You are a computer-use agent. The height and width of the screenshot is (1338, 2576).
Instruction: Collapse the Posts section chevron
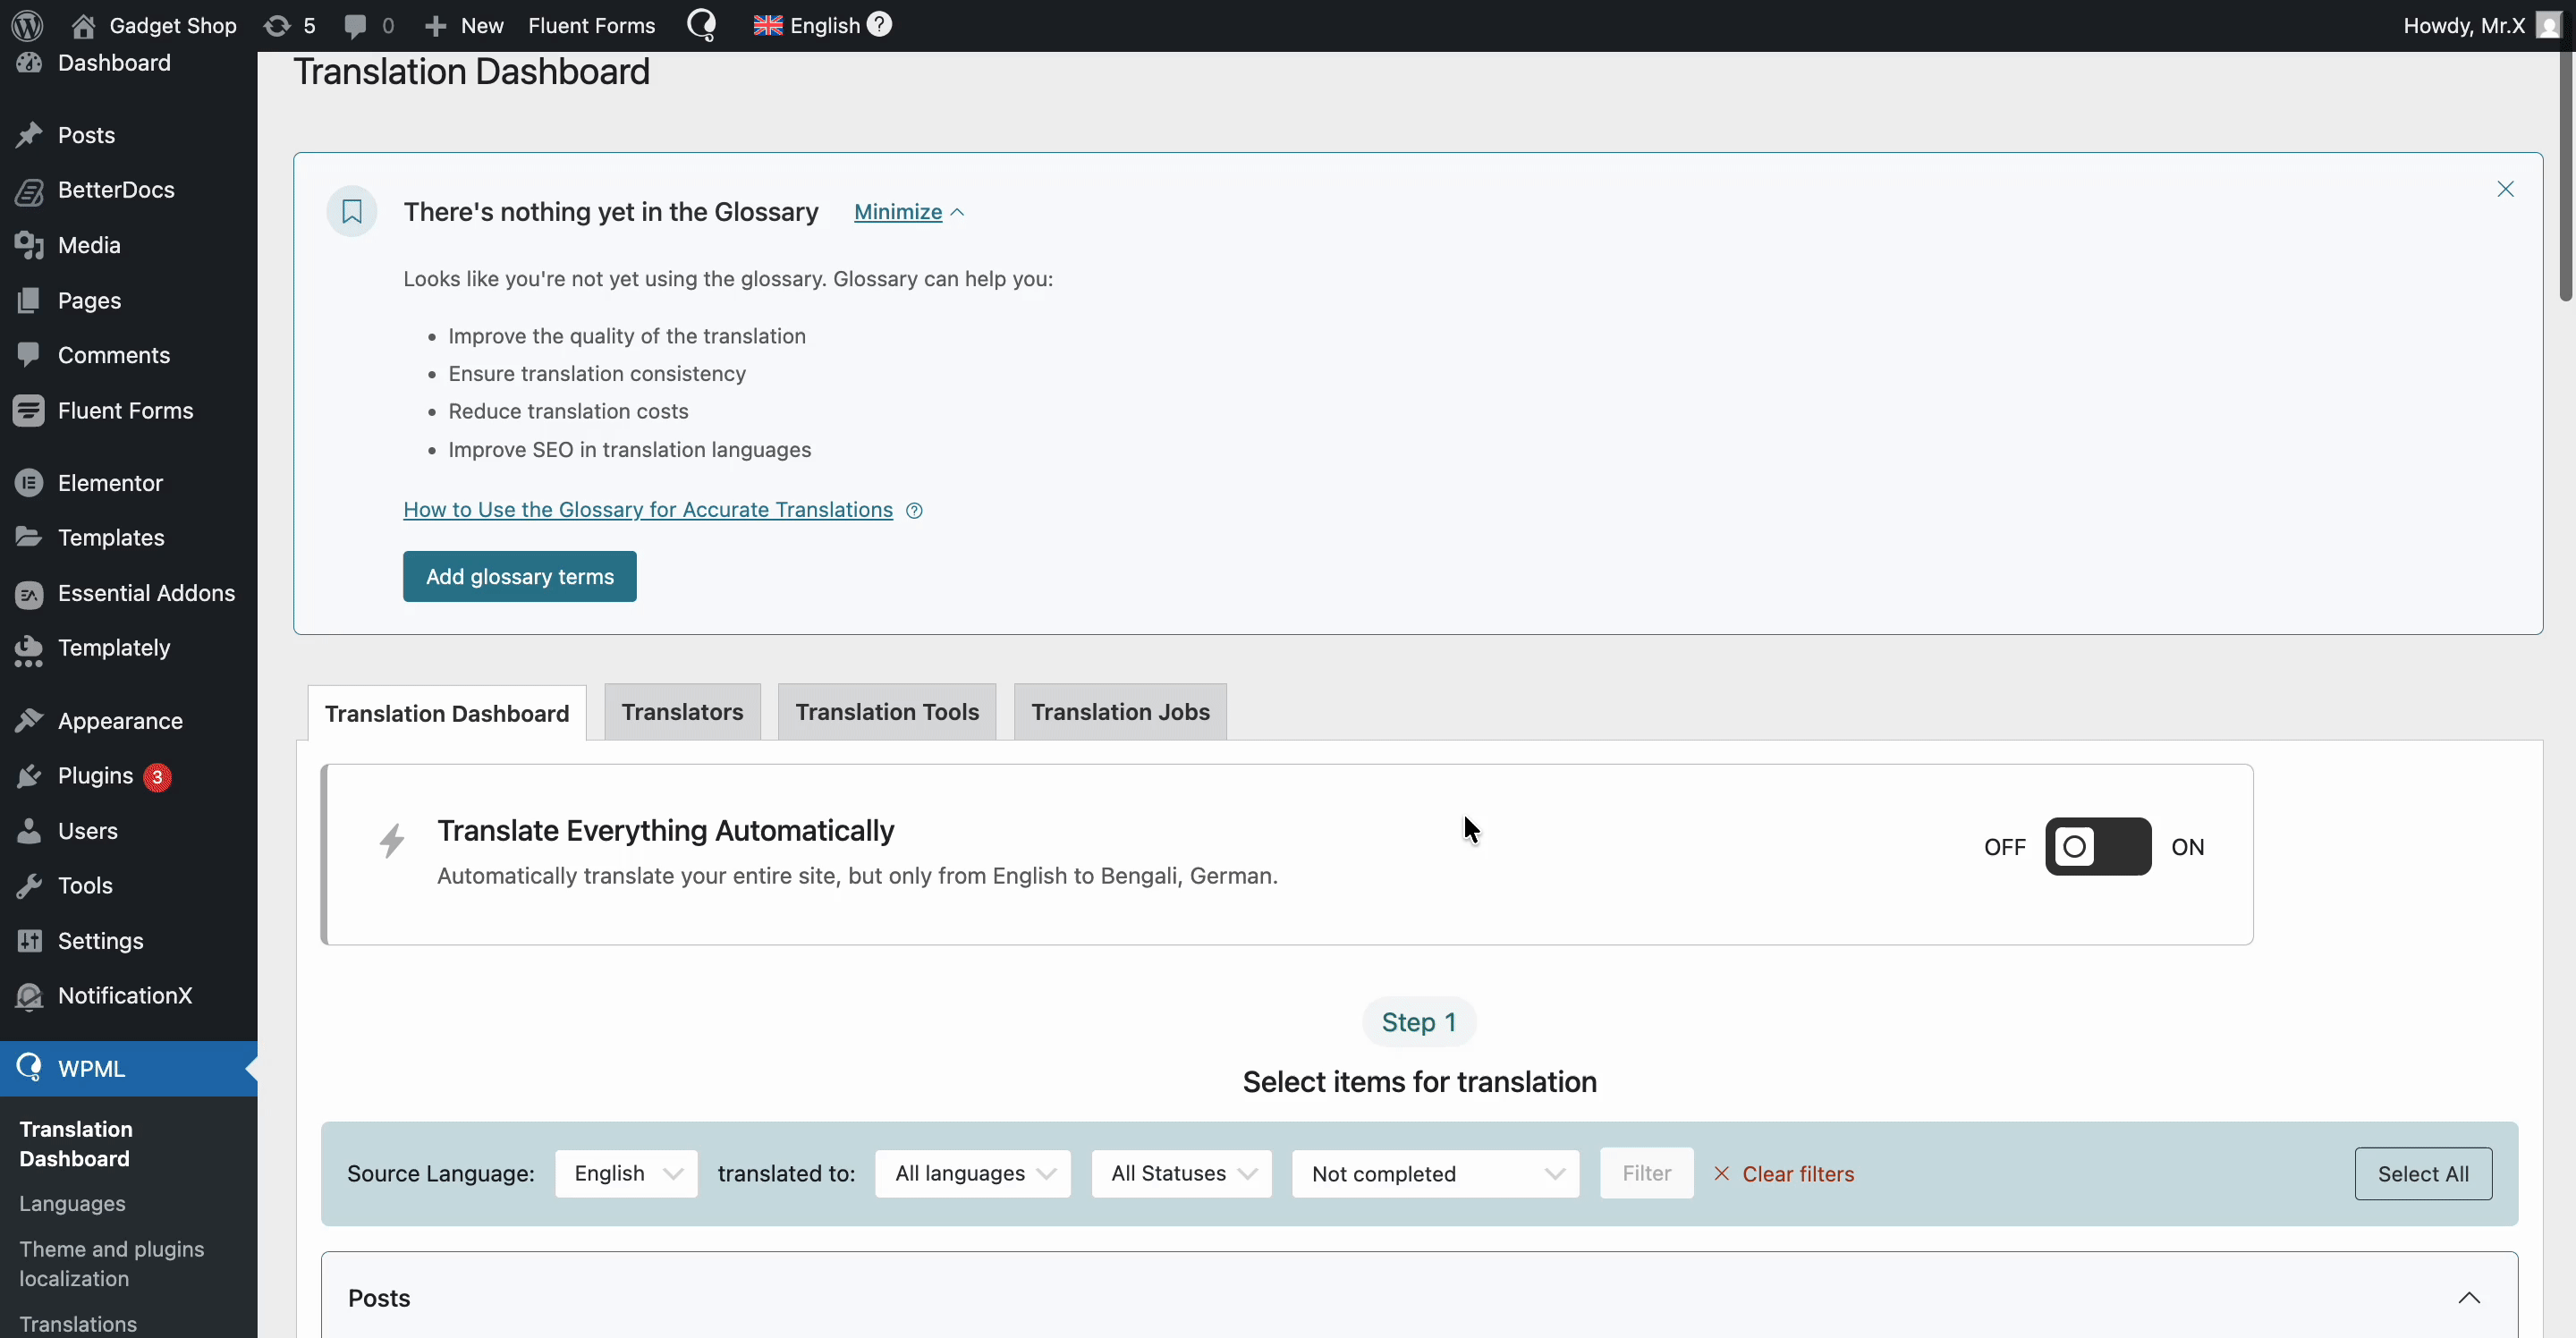point(2470,1296)
